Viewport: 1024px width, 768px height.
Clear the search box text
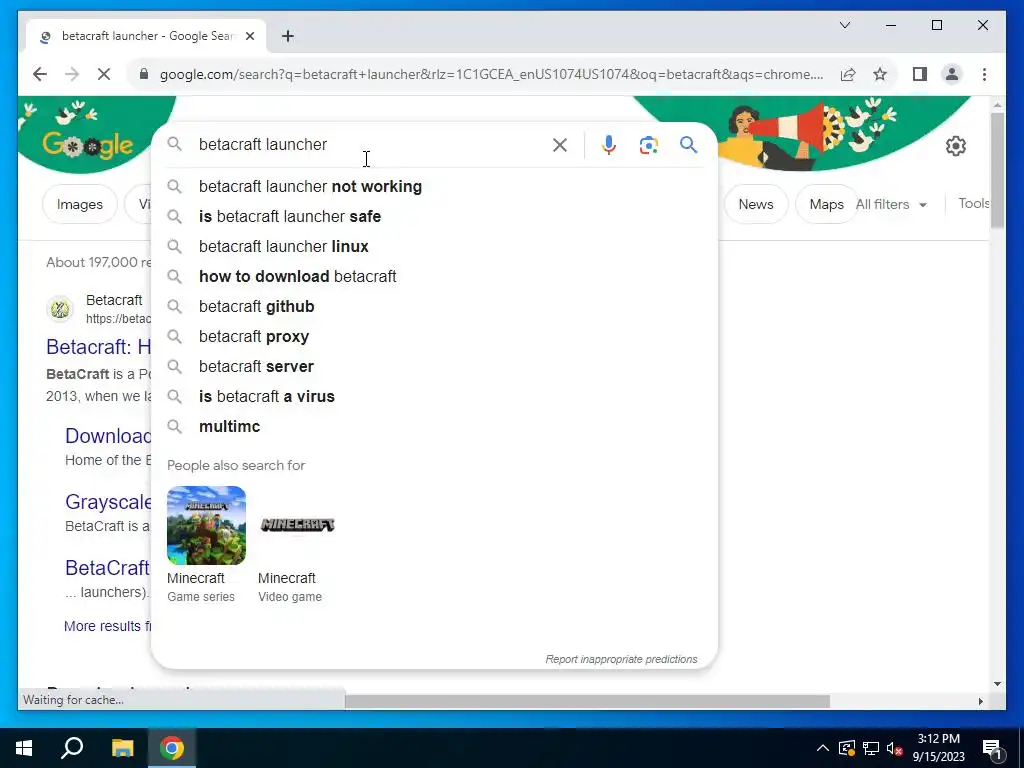560,145
